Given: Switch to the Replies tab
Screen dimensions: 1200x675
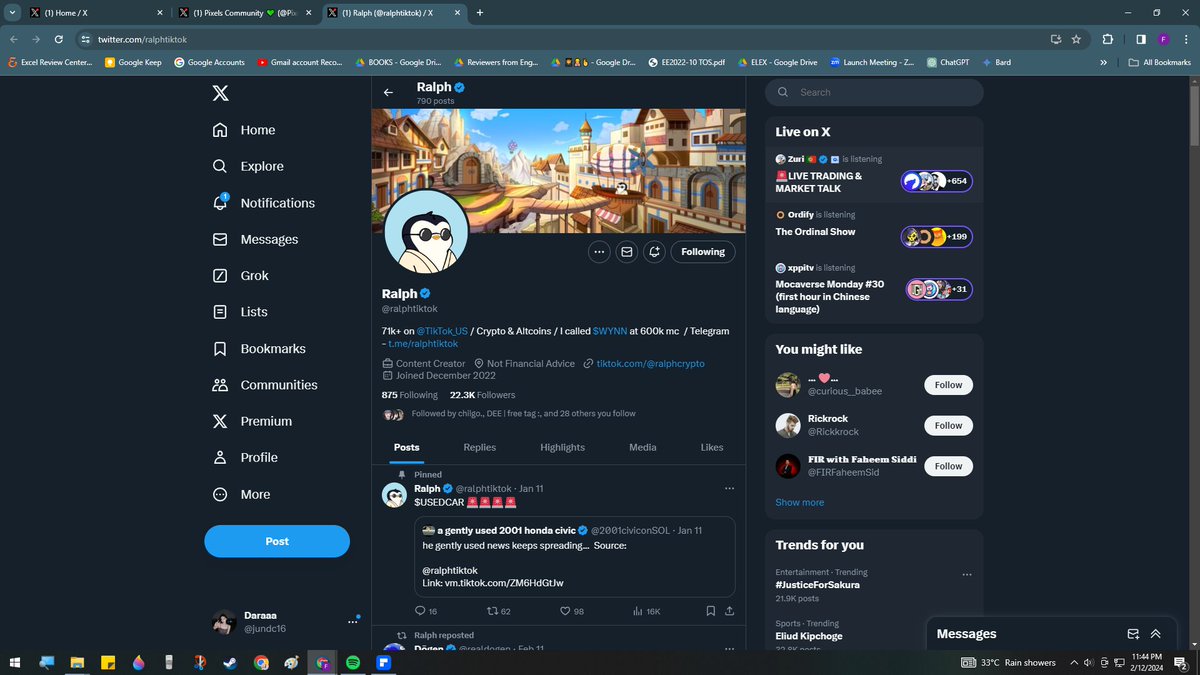Looking at the screenshot, I should point(480,448).
